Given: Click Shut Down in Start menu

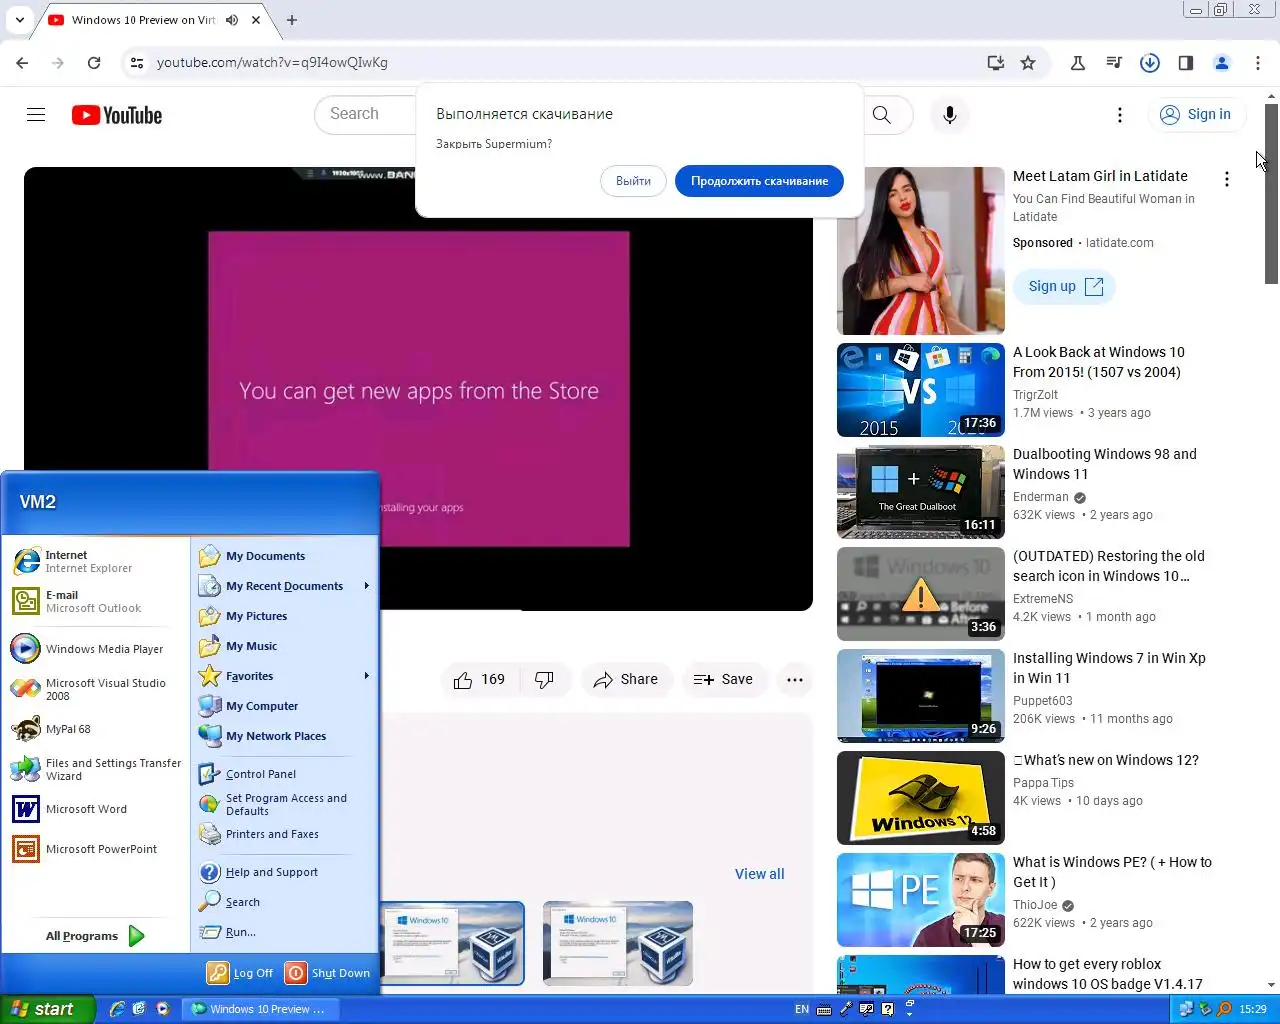Looking at the screenshot, I should coord(328,973).
